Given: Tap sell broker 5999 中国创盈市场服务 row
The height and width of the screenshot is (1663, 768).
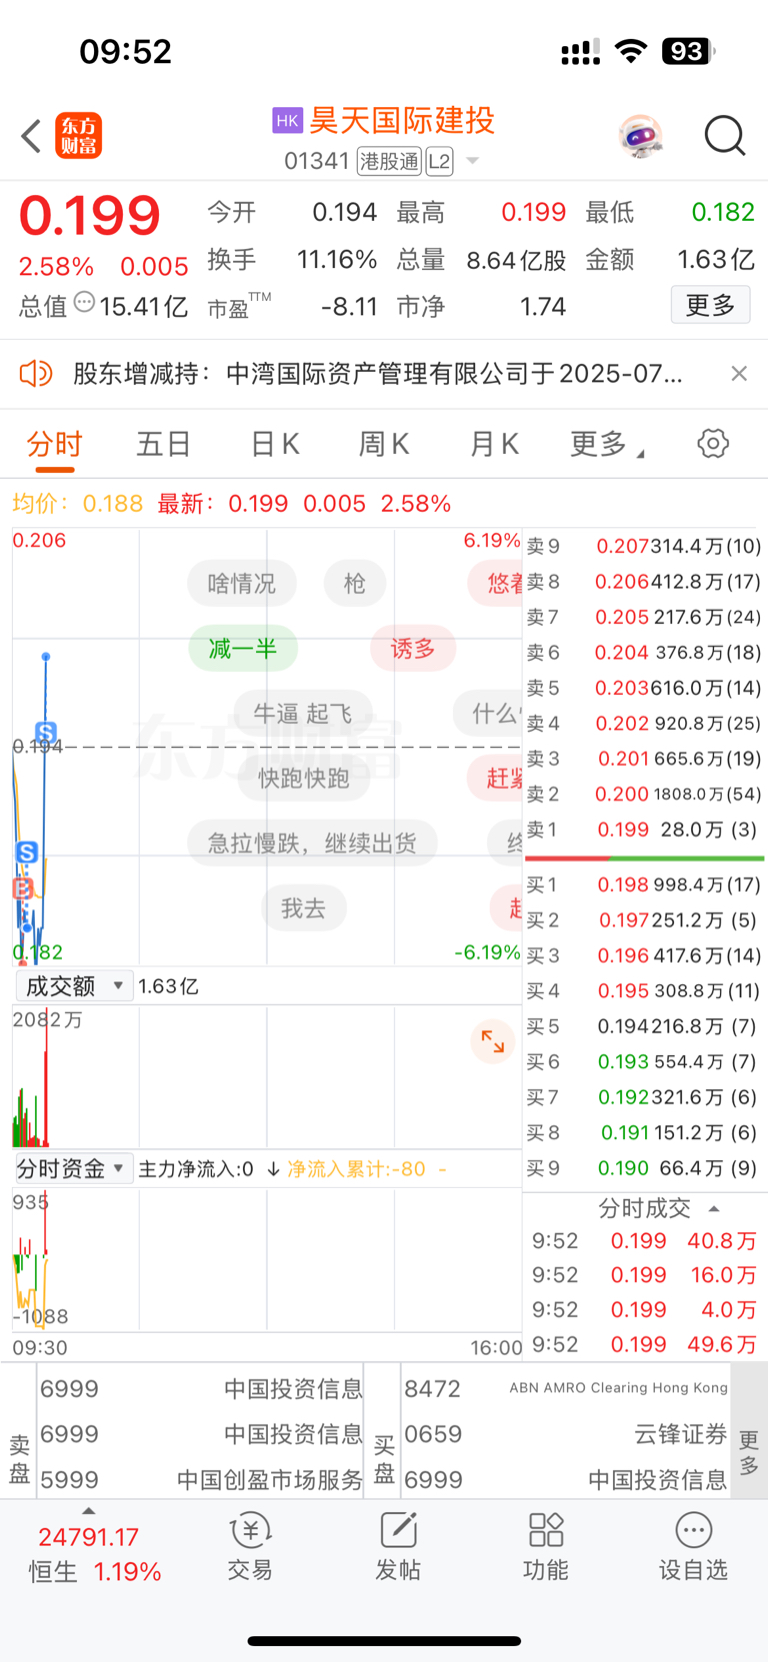Looking at the screenshot, I should [x=201, y=1480].
